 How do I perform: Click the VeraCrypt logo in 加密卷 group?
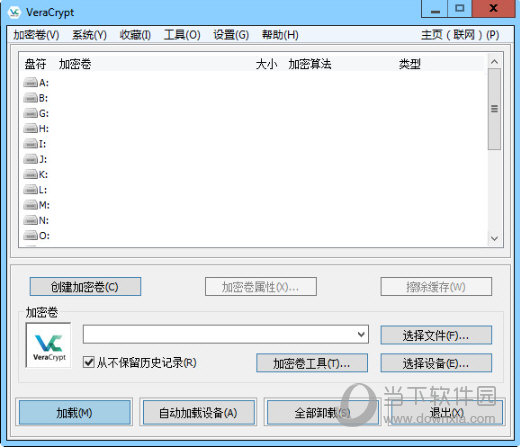coord(49,345)
